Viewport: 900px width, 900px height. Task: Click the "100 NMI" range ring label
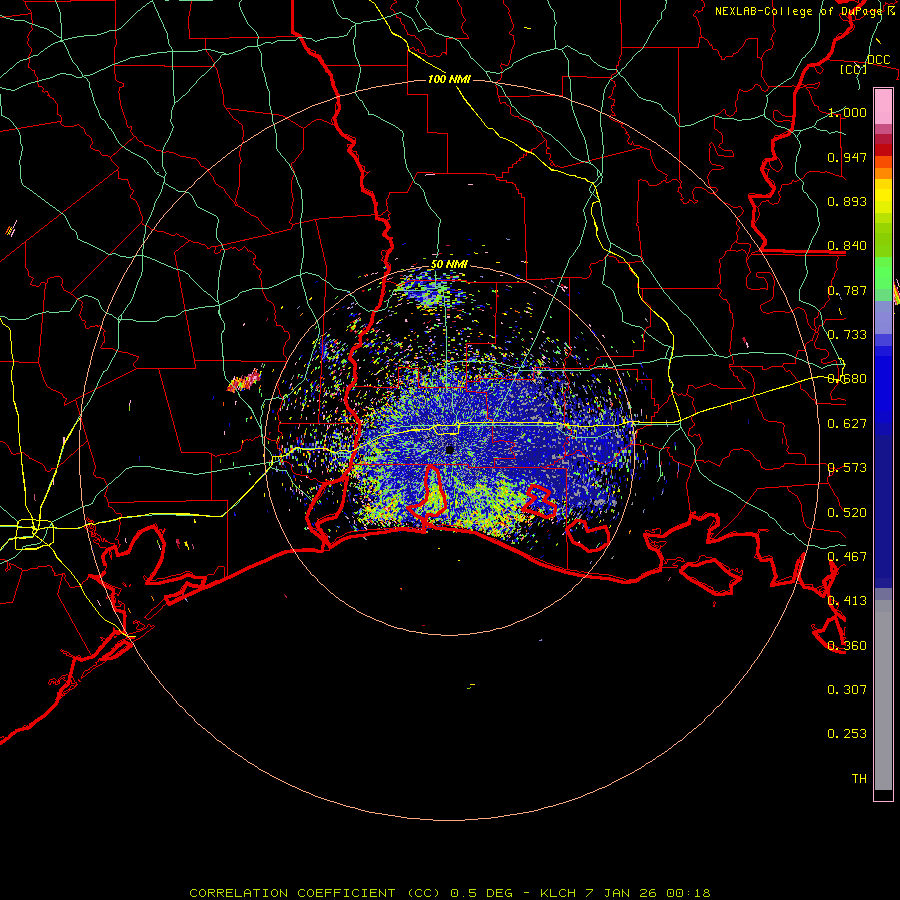tap(449, 79)
